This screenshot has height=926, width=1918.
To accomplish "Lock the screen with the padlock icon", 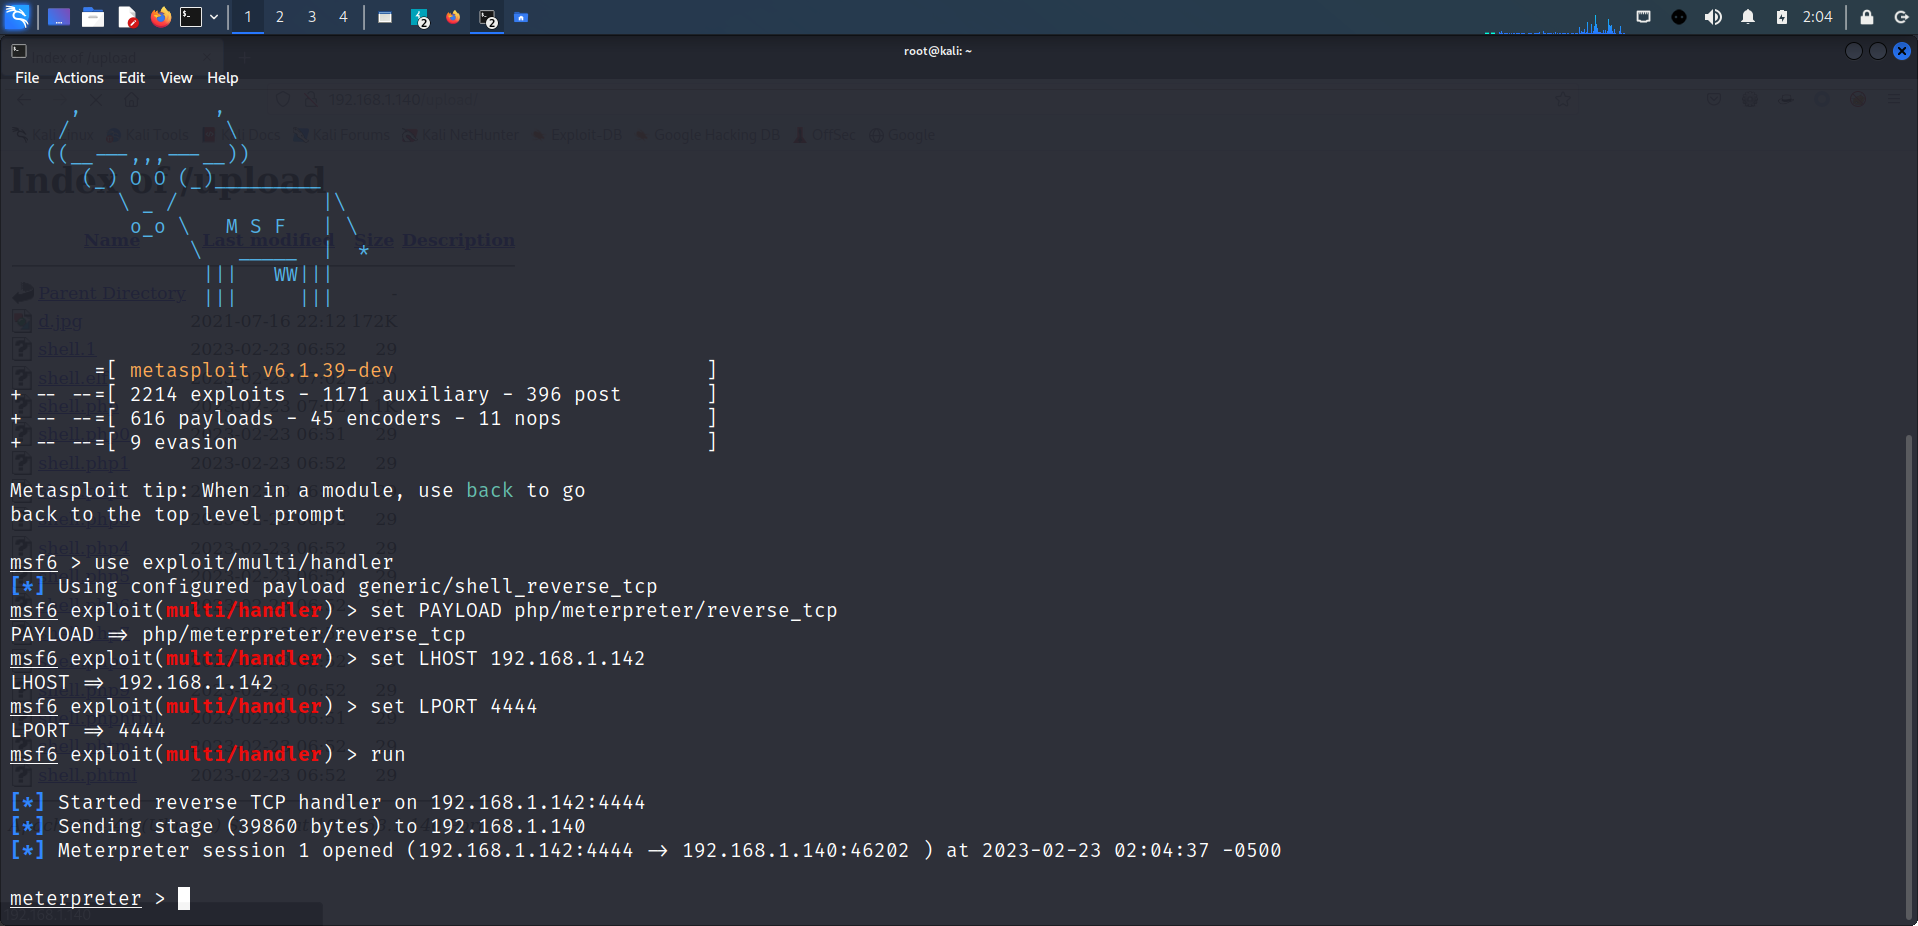I will pyautogui.click(x=1866, y=17).
